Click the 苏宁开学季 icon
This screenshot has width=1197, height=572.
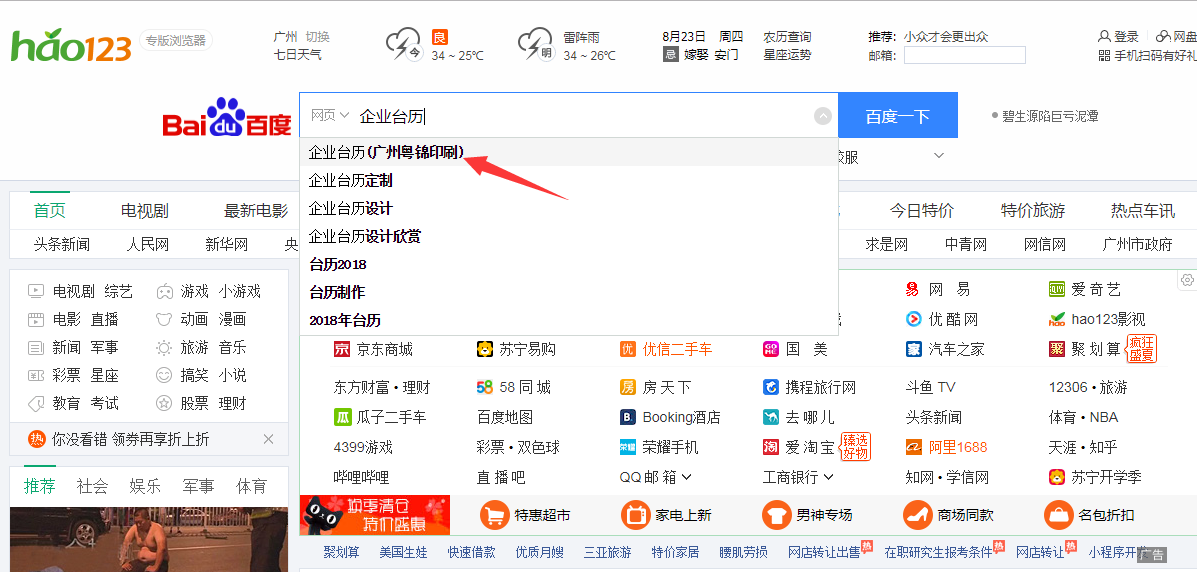click(1057, 477)
